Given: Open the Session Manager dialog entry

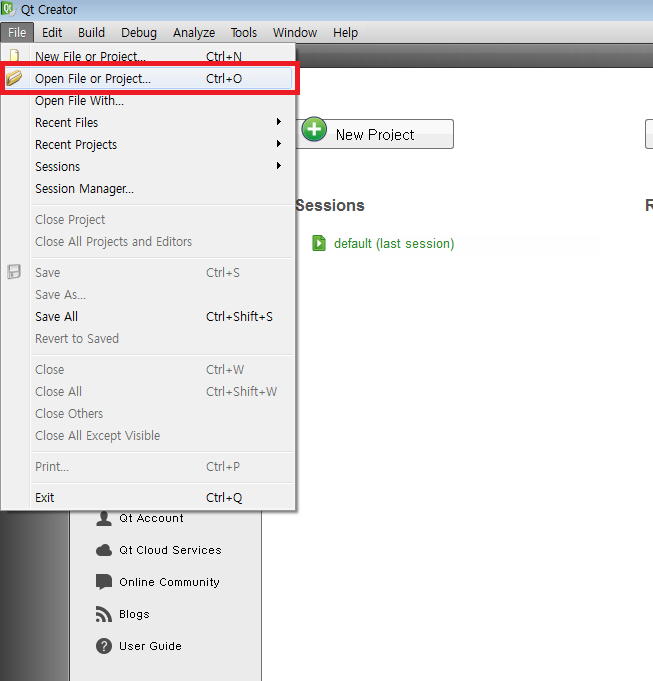Looking at the screenshot, I should [x=148, y=189].
